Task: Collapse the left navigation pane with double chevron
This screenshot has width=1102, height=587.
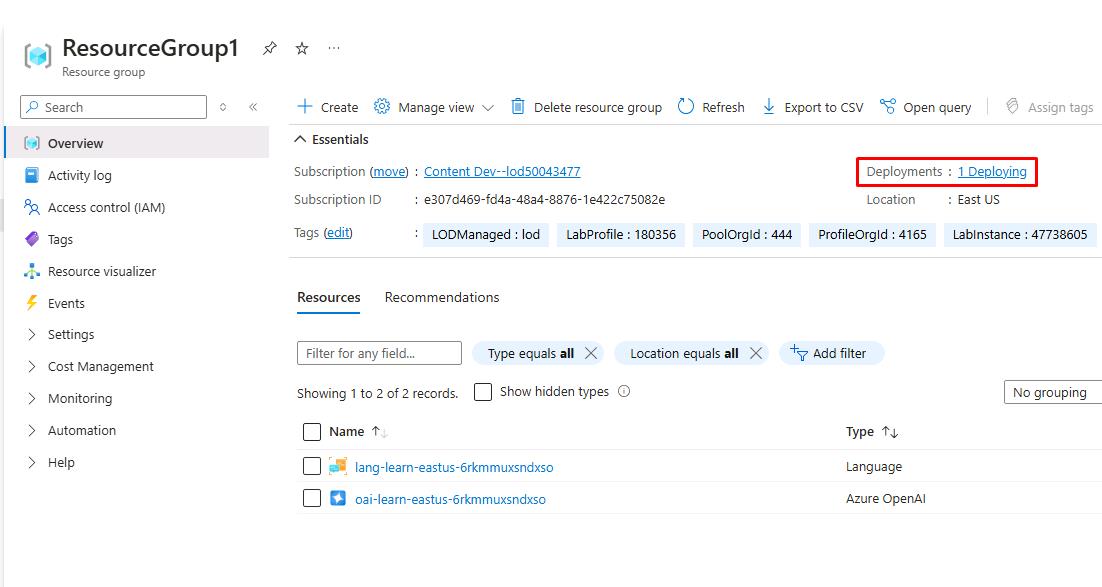Action: (x=253, y=107)
